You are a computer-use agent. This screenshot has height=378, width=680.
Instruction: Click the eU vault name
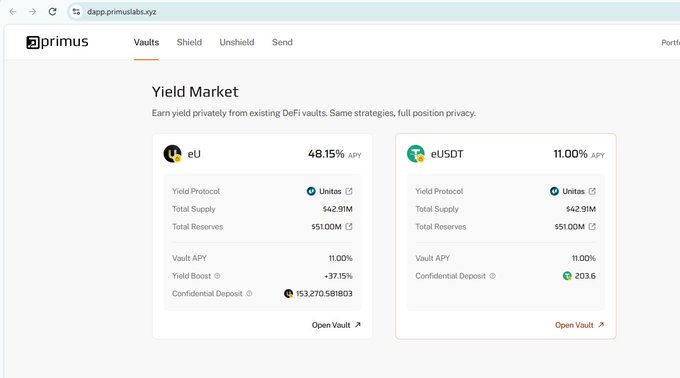pyautogui.click(x=194, y=154)
